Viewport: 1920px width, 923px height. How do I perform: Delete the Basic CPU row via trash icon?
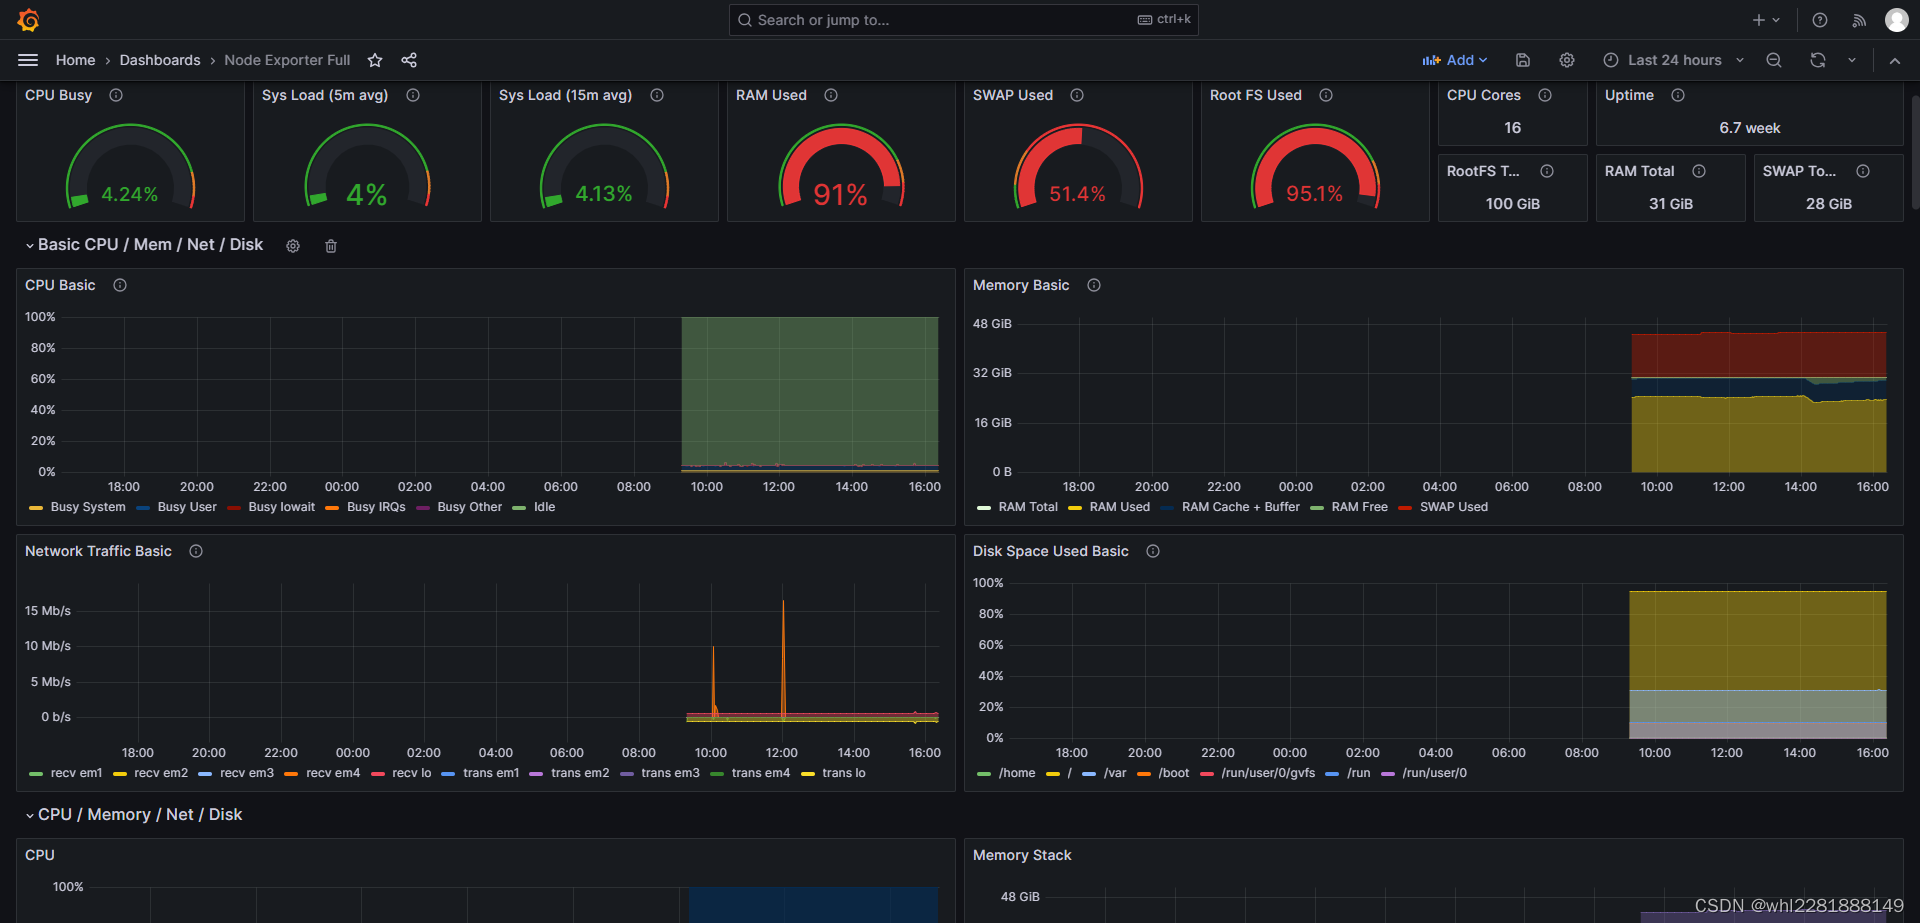point(331,246)
